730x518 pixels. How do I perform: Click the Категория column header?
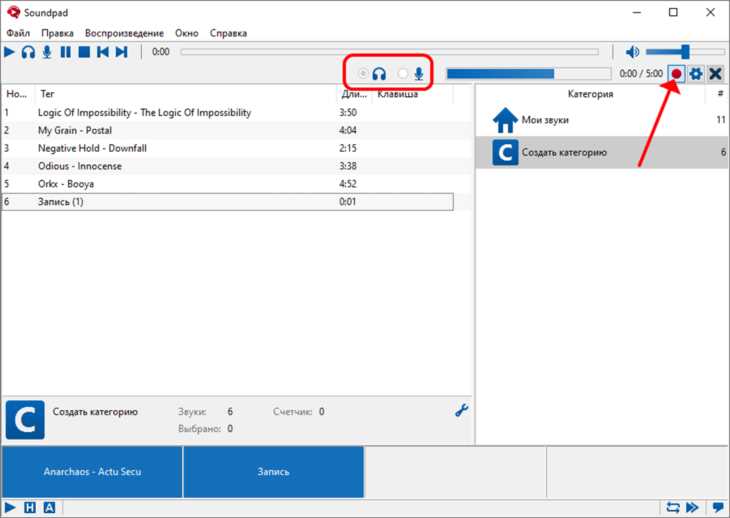[x=590, y=94]
